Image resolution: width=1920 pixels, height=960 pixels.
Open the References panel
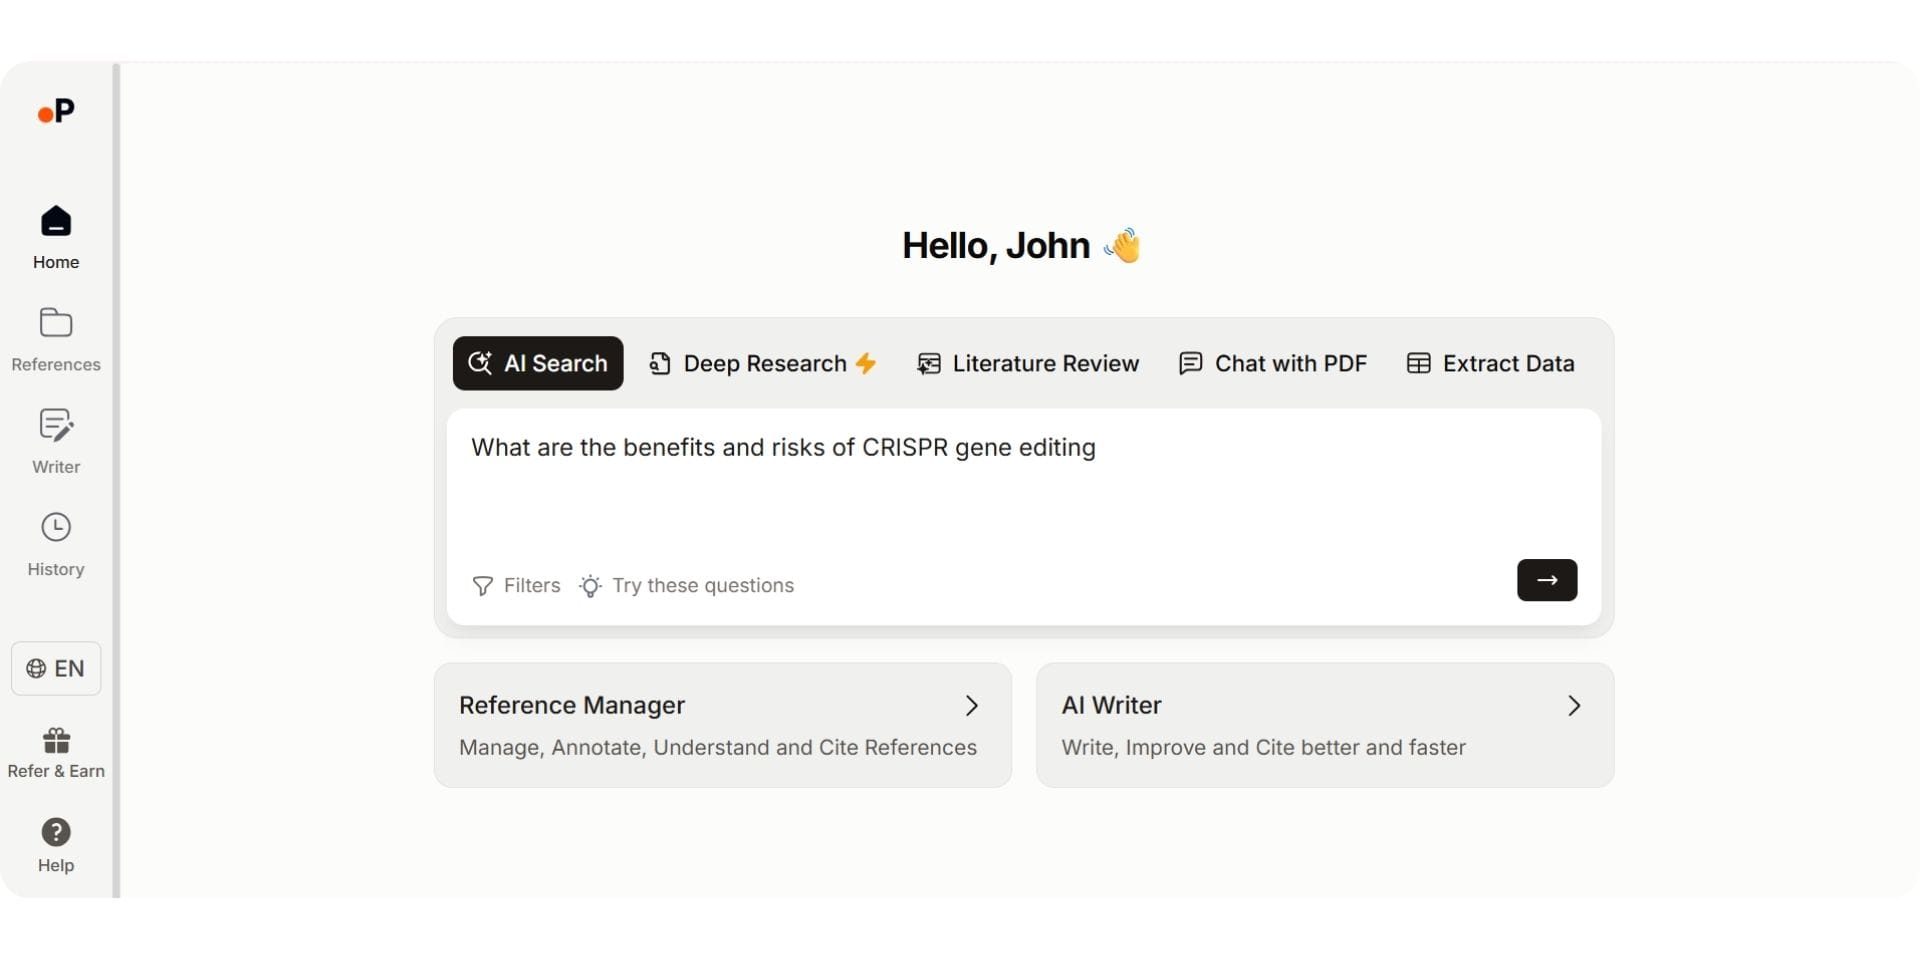point(55,339)
